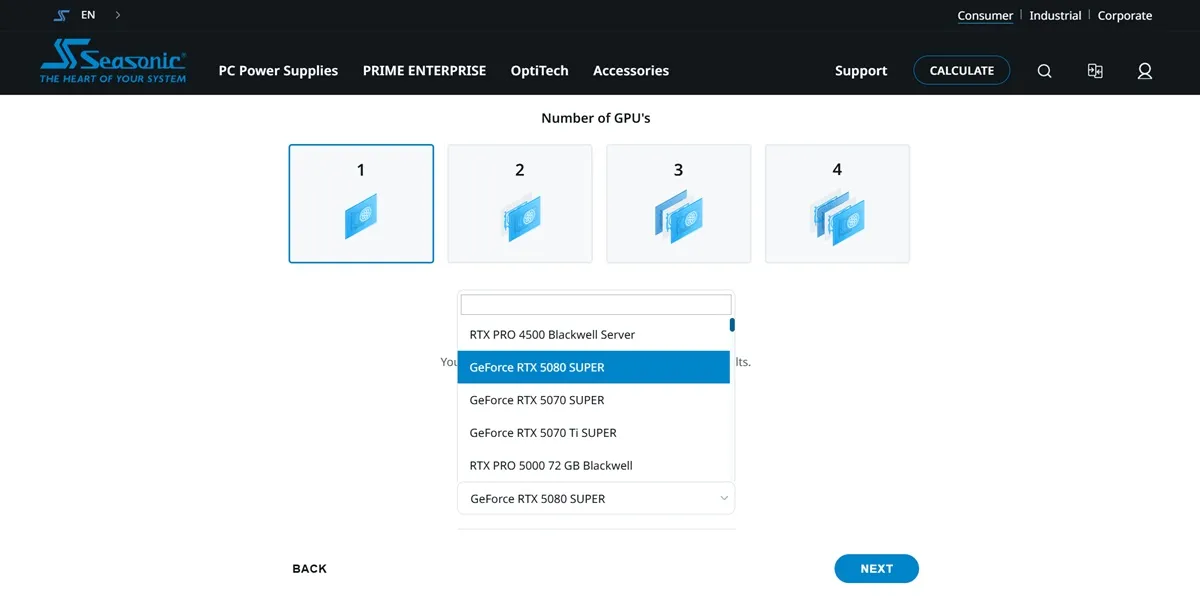Image resolution: width=1200 pixels, height=600 pixels.
Task: Choose RTX PRO 5000 72 GB Blackwell option
Action: click(x=594, y=465)
